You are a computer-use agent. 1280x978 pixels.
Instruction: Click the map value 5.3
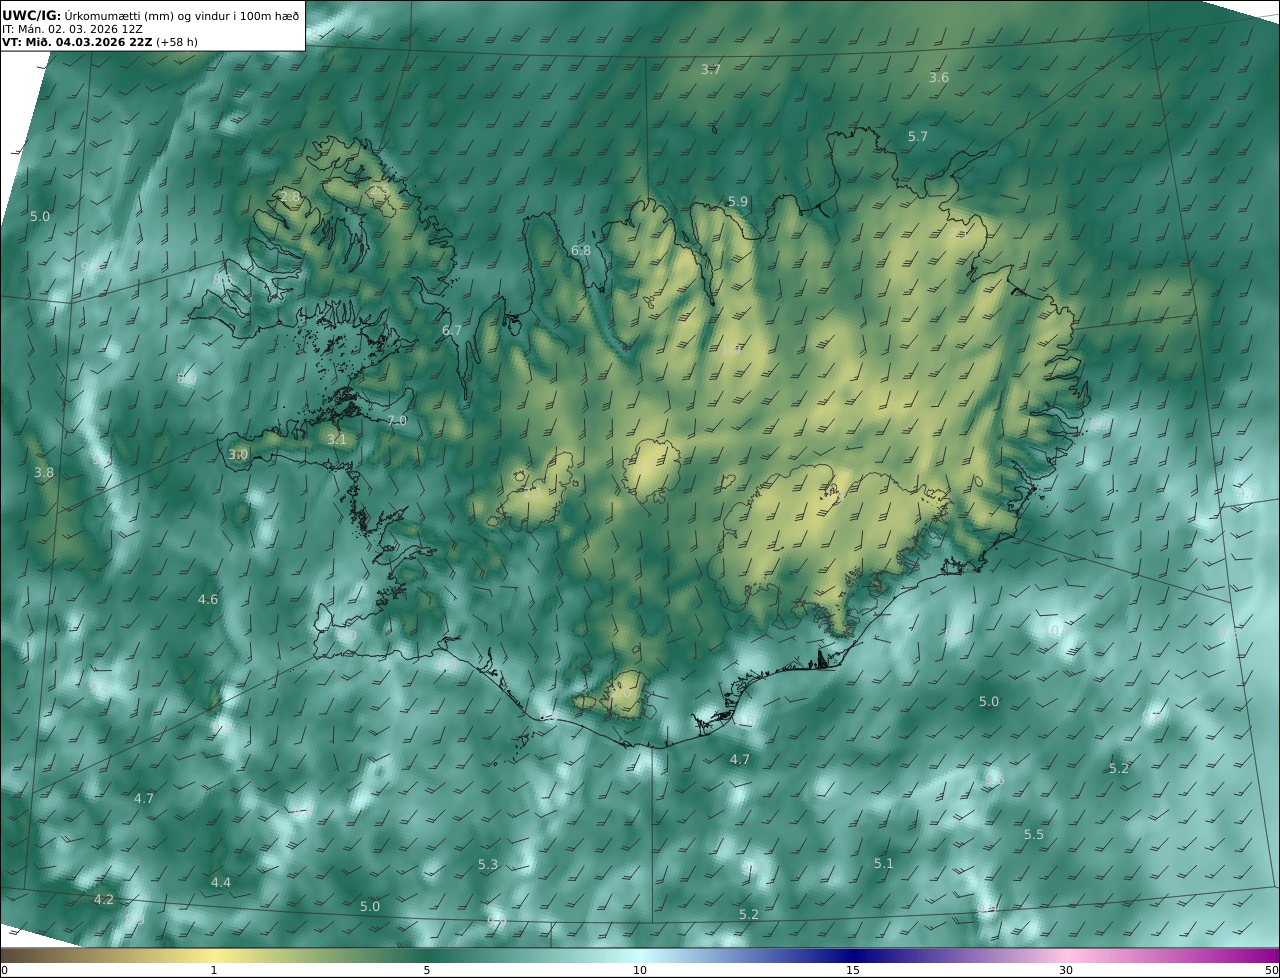click(x=488, y=865)
